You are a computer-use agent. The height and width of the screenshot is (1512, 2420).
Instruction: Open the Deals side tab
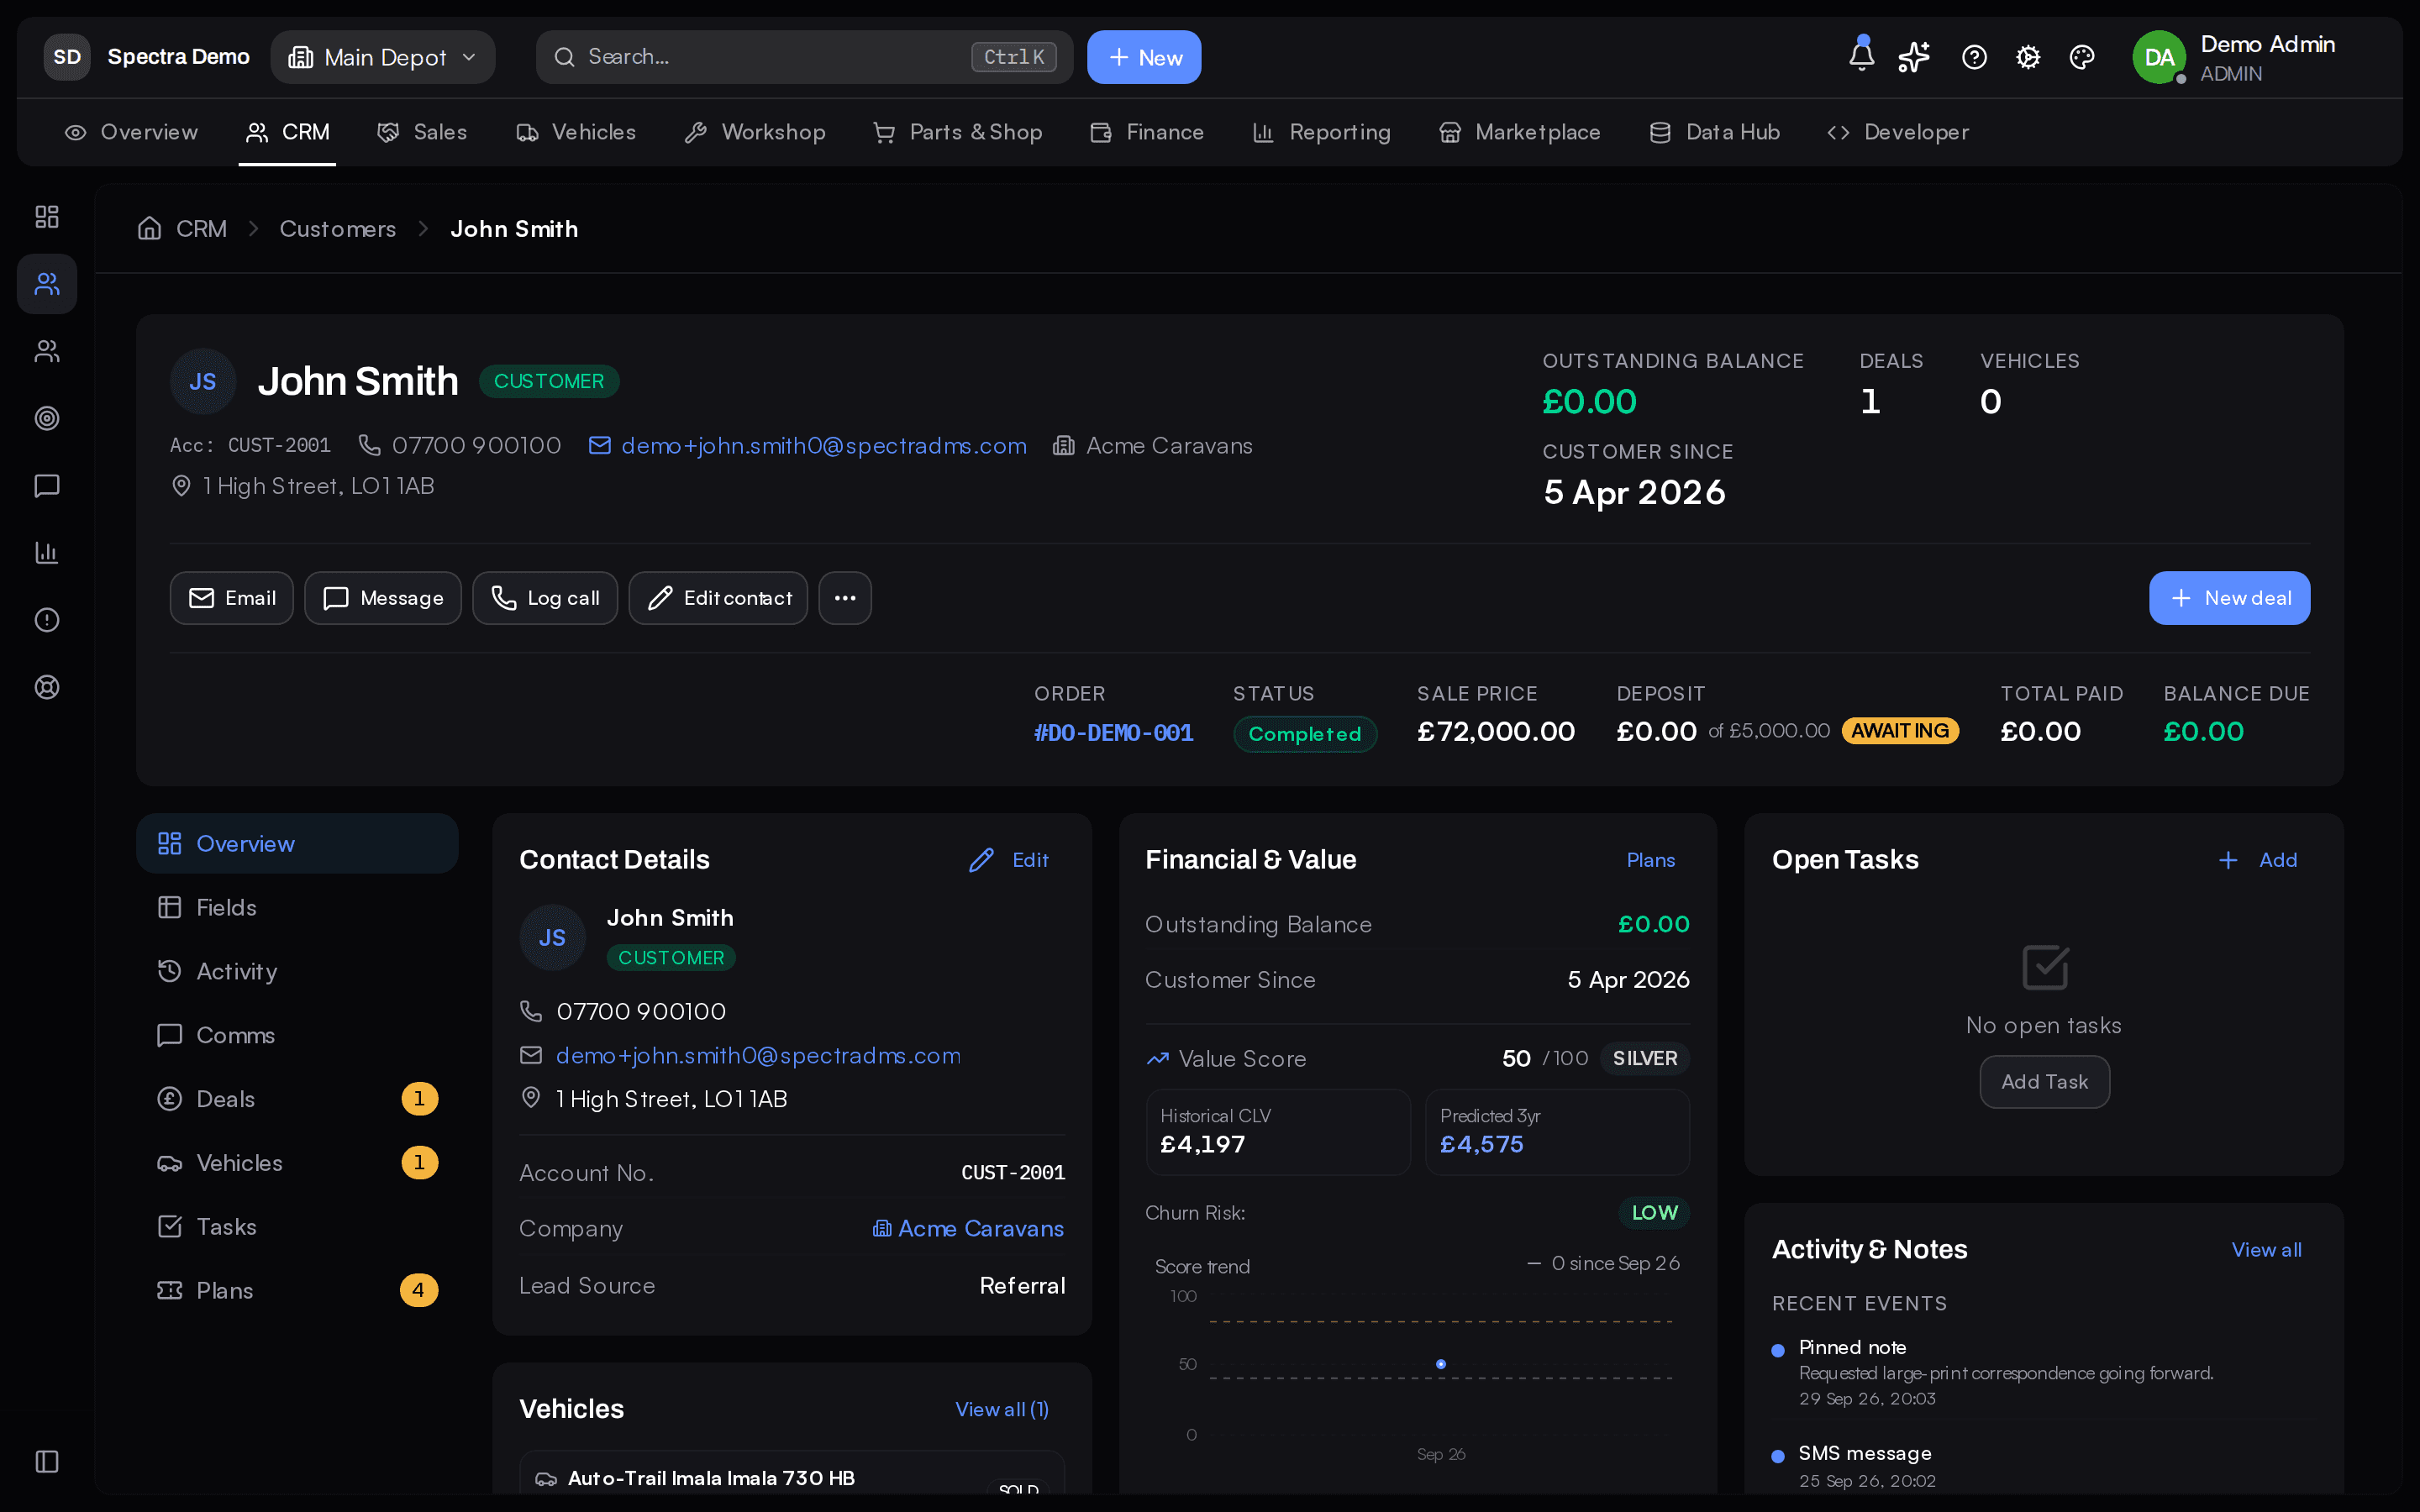point(297,1099)
